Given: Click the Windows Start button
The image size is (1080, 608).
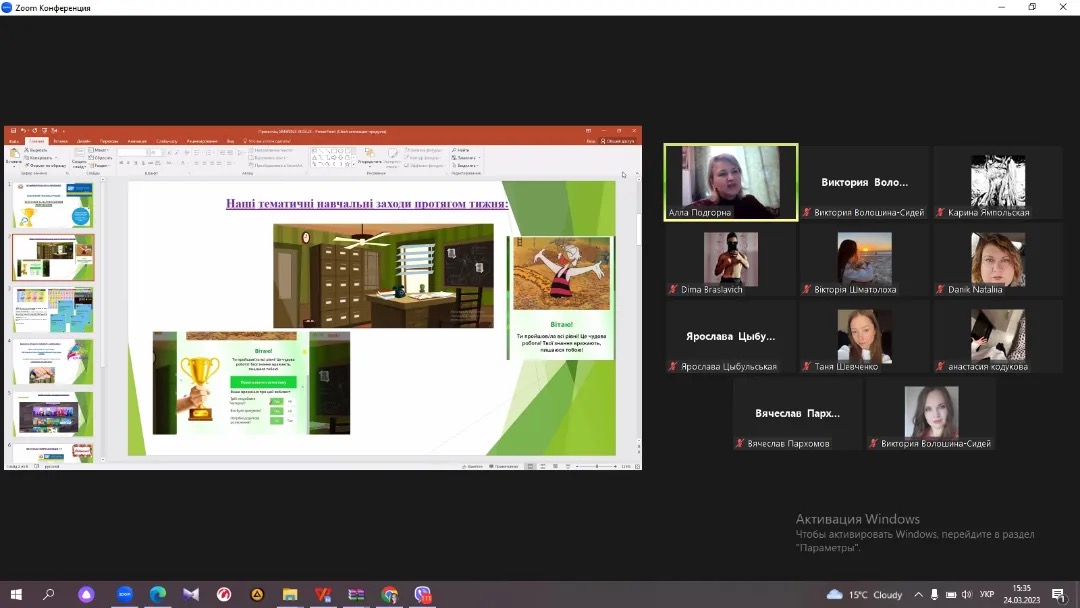Looking at the screenshot, I should click(16, 594).
